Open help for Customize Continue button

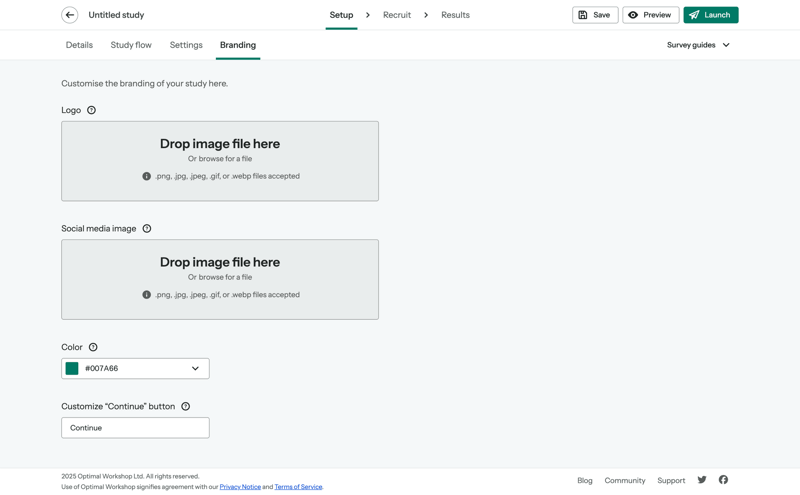point(185,407)
